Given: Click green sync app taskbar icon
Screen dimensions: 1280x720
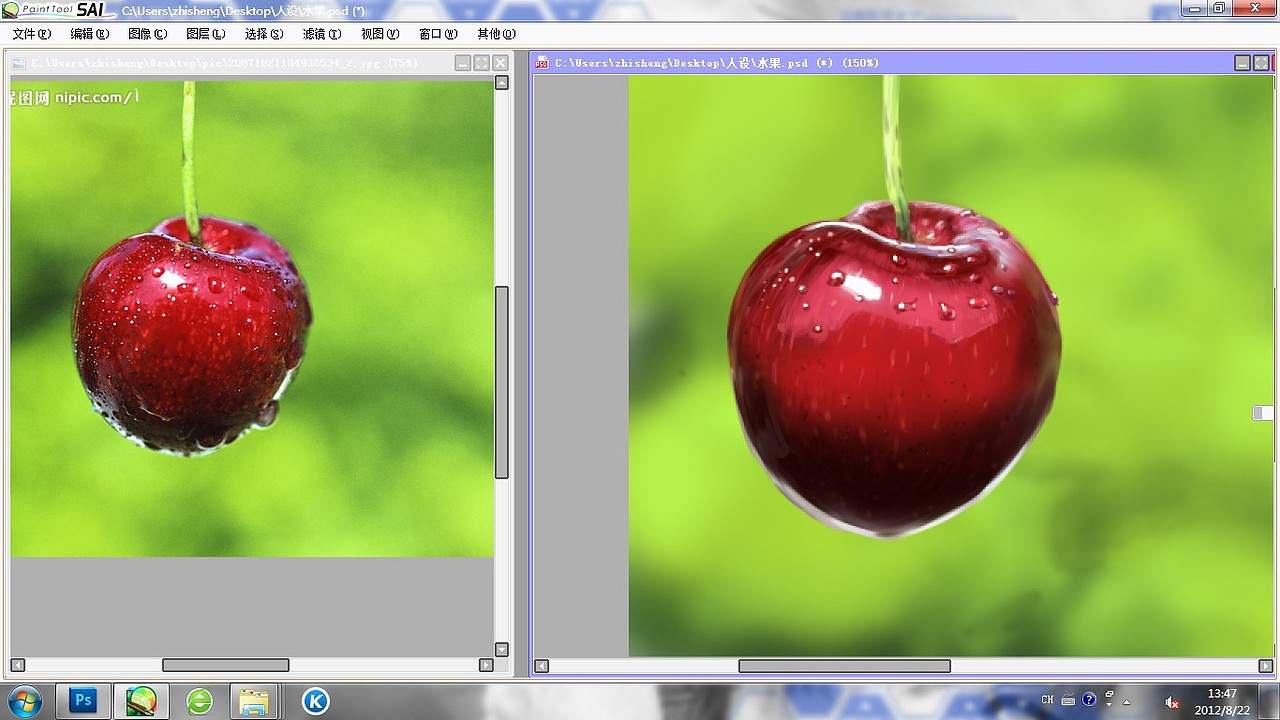Looking at the screenshot, I should [x=200, y=701].
